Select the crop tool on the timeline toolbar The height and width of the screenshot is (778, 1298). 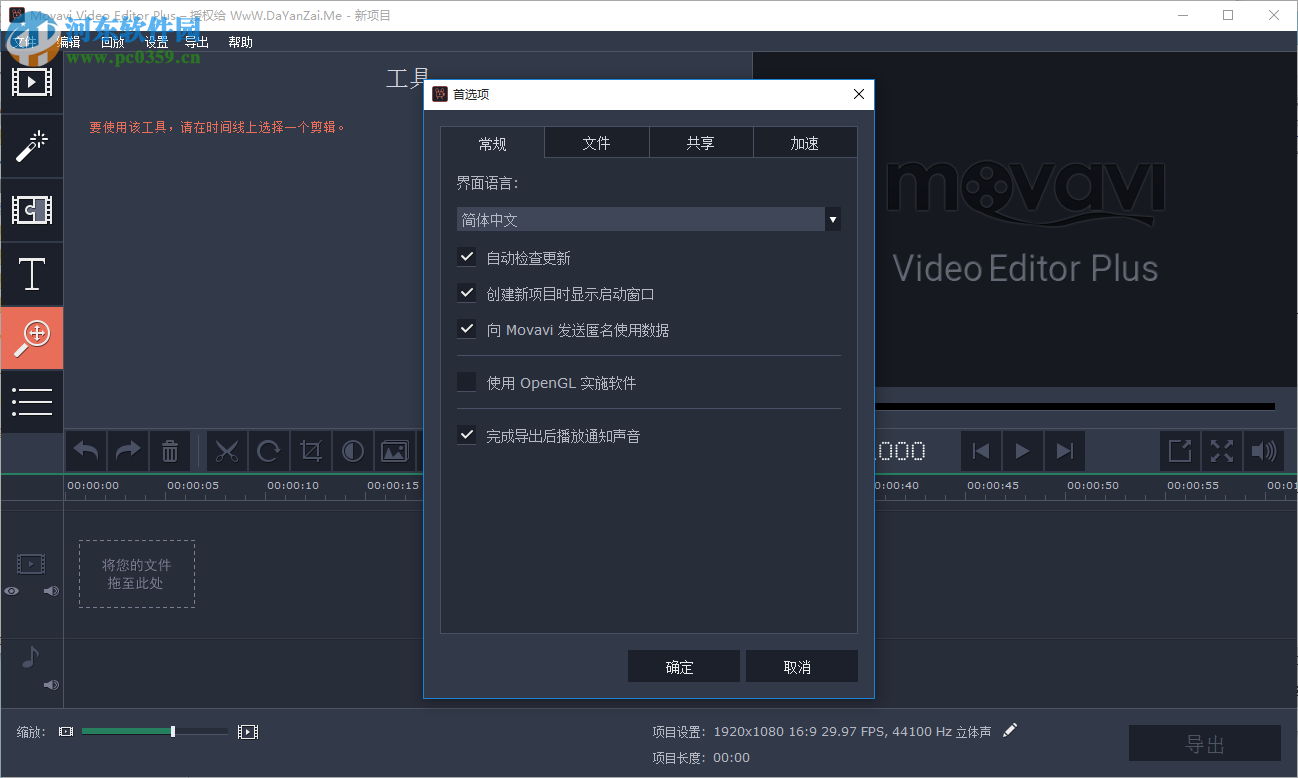[311, 451]
